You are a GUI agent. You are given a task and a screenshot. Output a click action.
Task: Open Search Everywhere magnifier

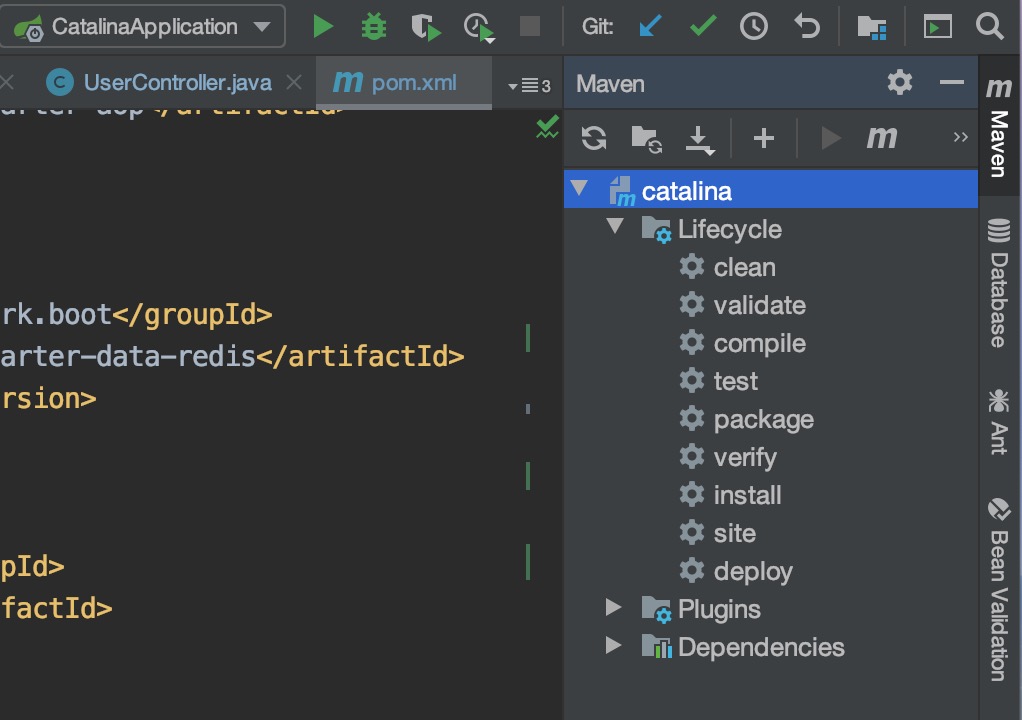(989, 27)
